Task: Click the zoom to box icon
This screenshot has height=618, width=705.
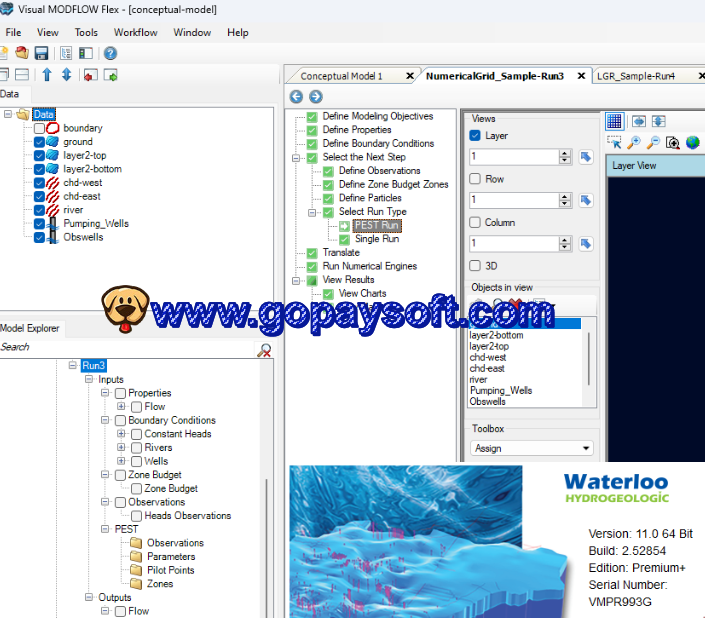Action: (x=673, y=143)
